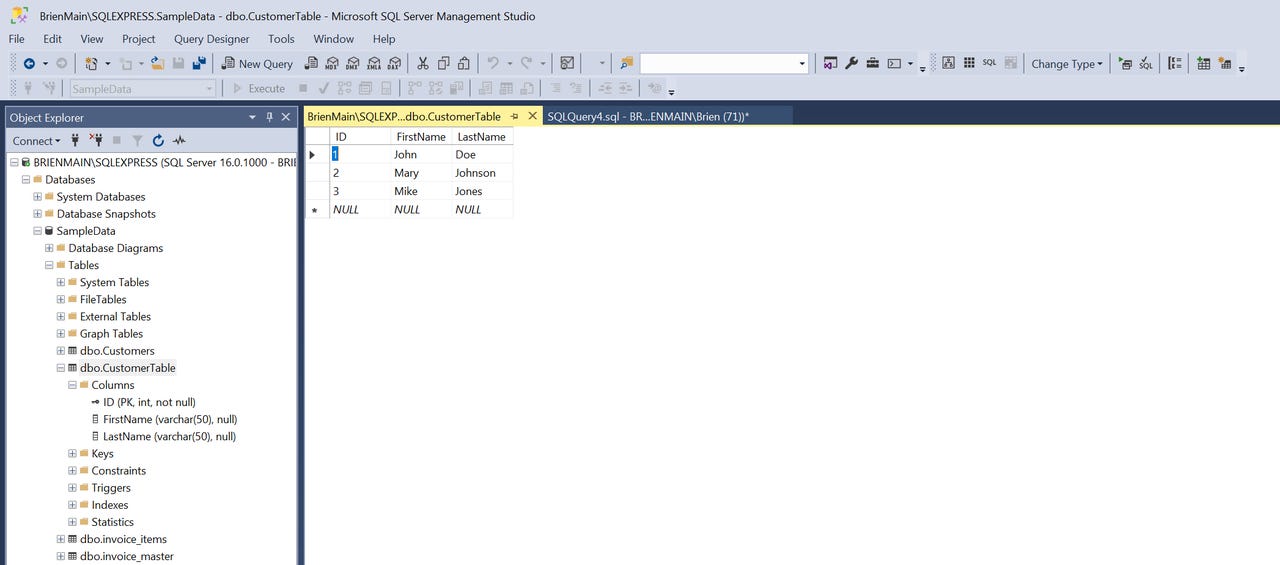
Task: Open the Connect dropdown button
Action: point(37,141)
